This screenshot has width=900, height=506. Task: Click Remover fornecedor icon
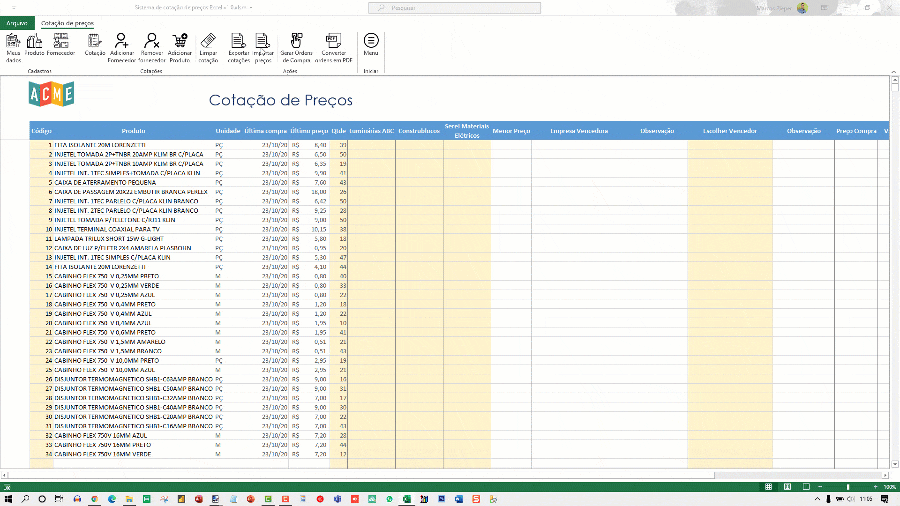point(152,47)
